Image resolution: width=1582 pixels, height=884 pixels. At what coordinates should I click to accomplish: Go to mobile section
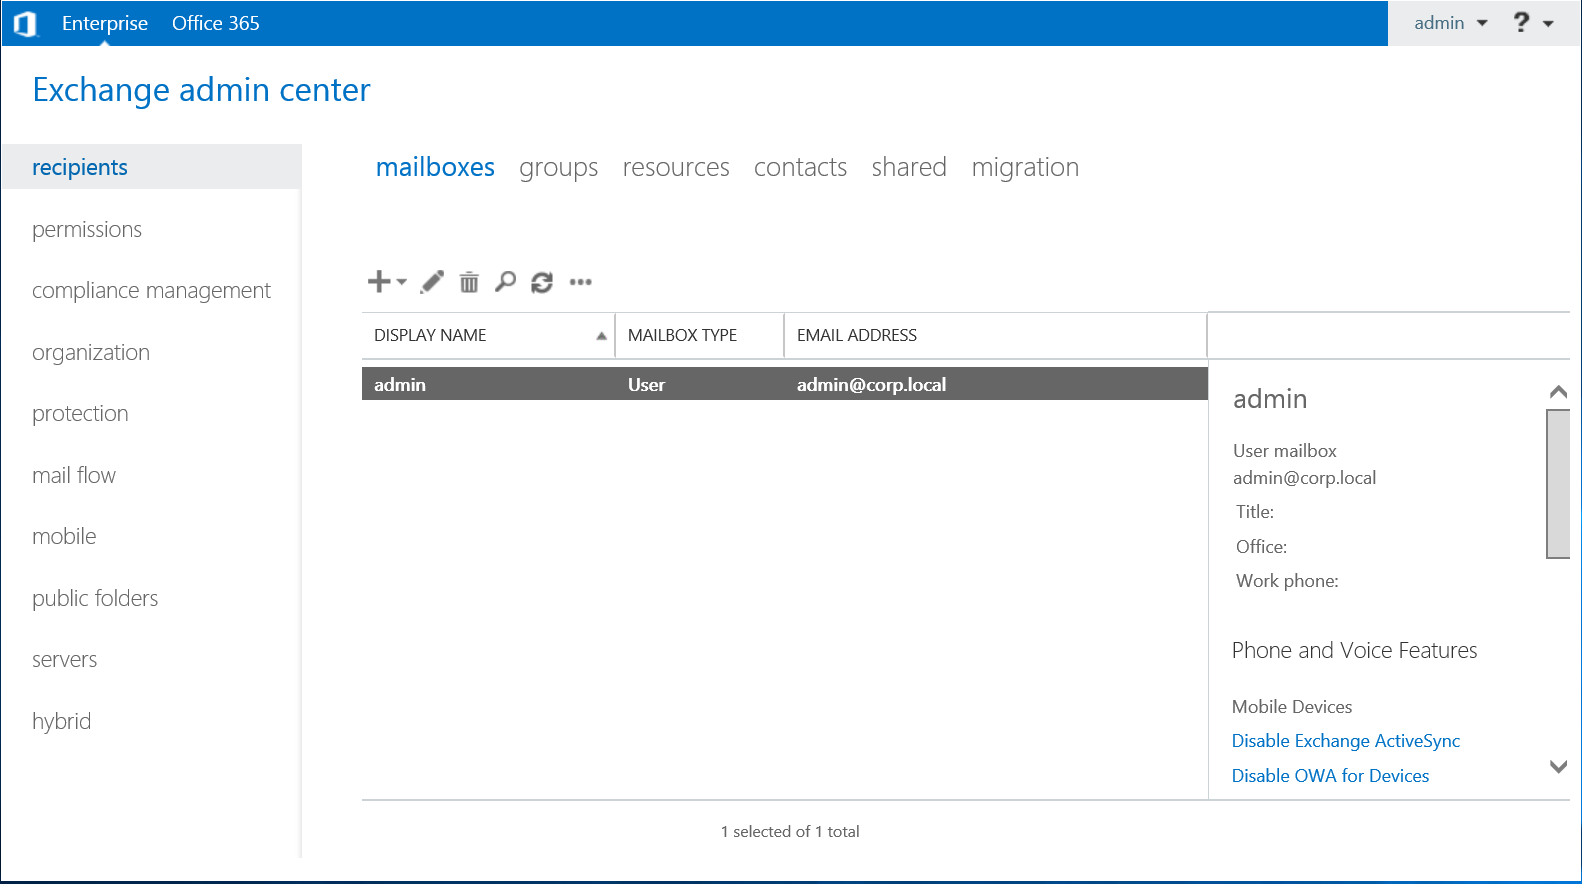tap(64, 537)
